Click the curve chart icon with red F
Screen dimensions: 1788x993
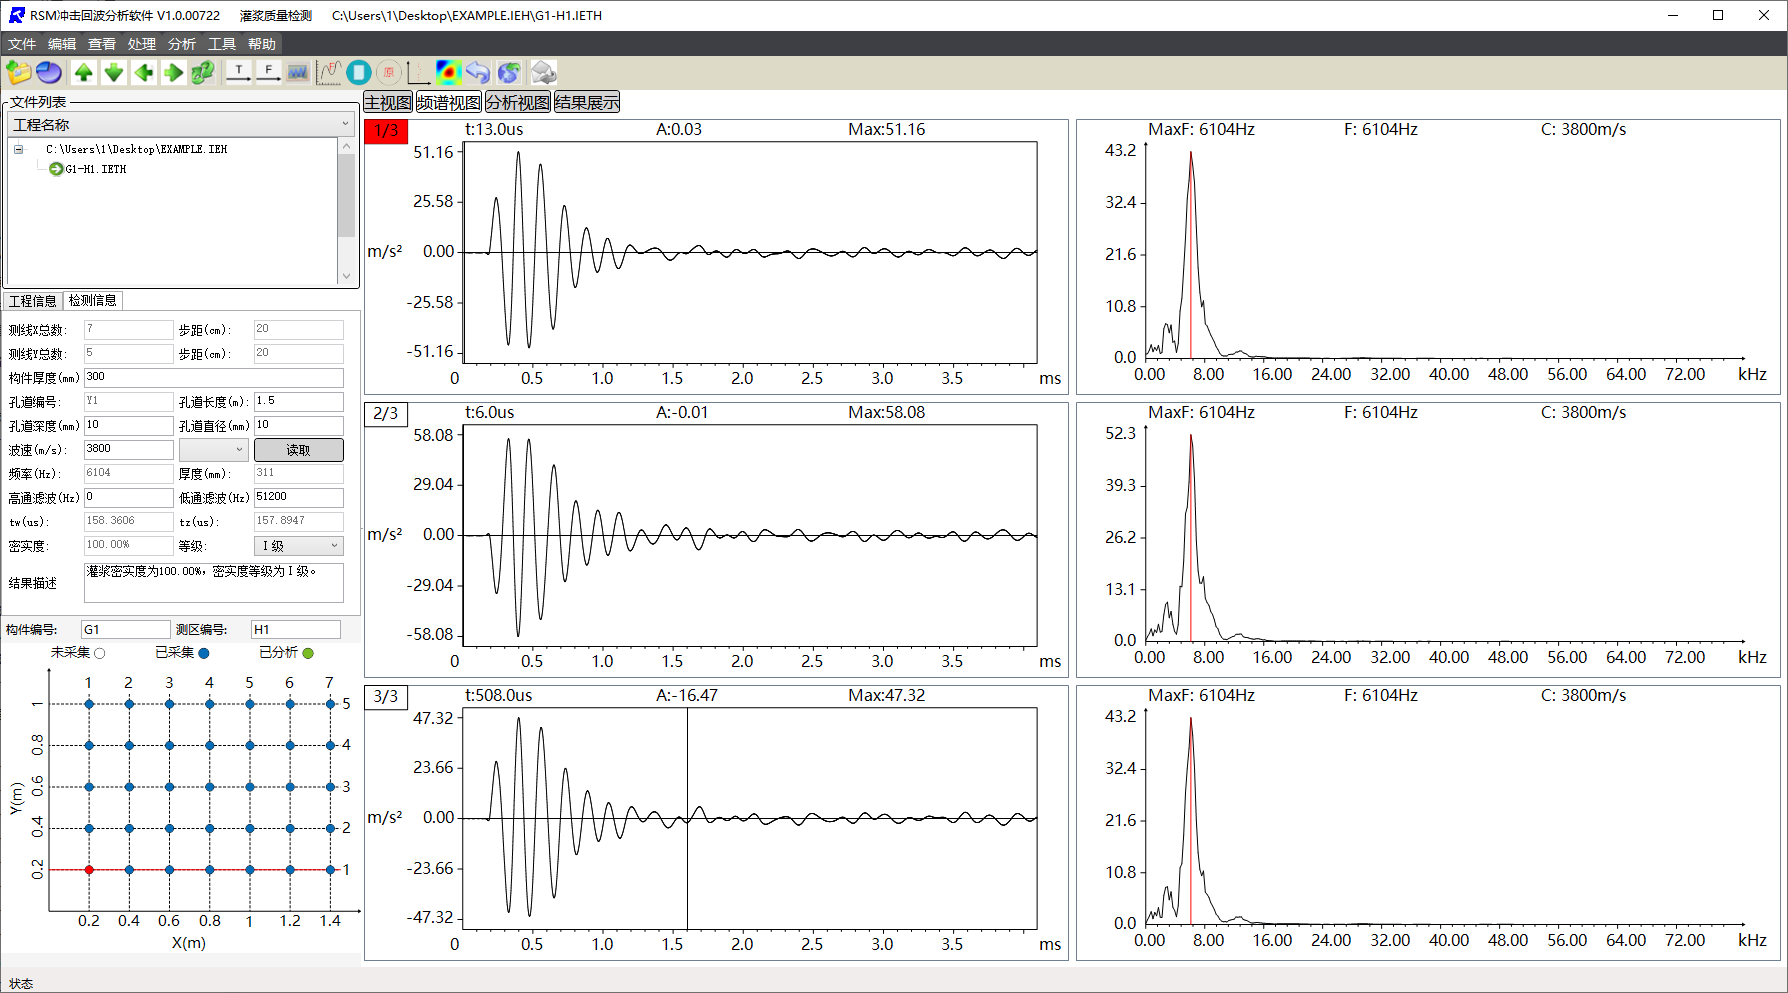pos(330,72)
